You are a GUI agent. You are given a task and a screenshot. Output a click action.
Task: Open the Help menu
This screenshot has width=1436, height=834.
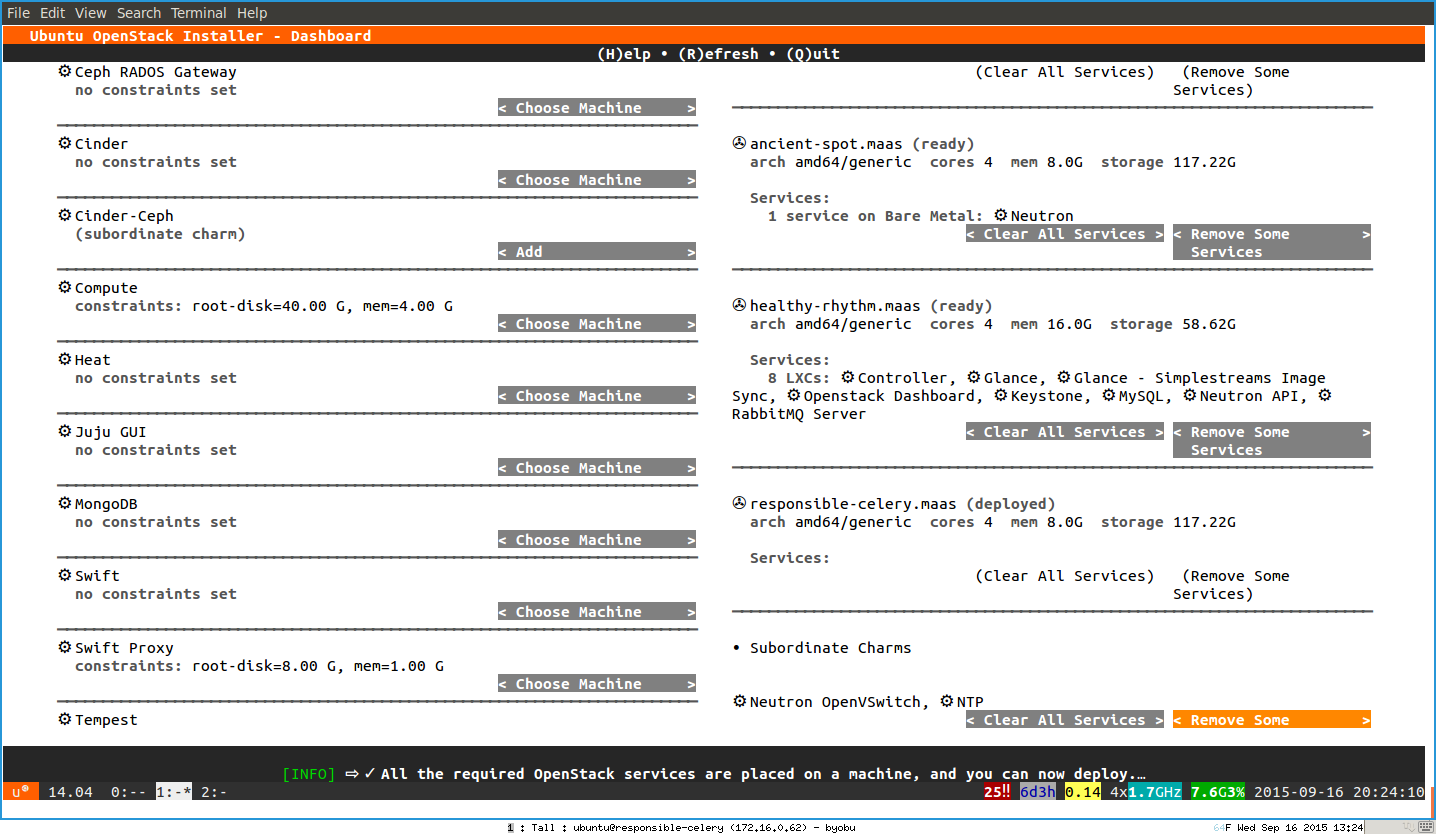(252, 13)
